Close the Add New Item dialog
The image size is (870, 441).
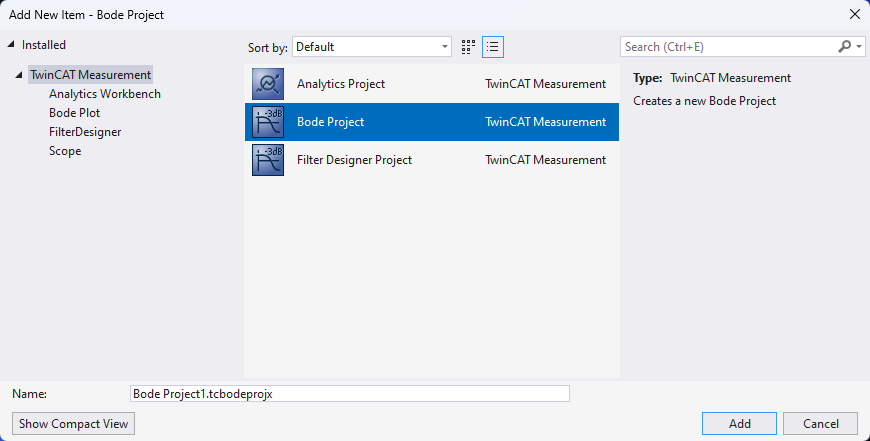[855, 14]
